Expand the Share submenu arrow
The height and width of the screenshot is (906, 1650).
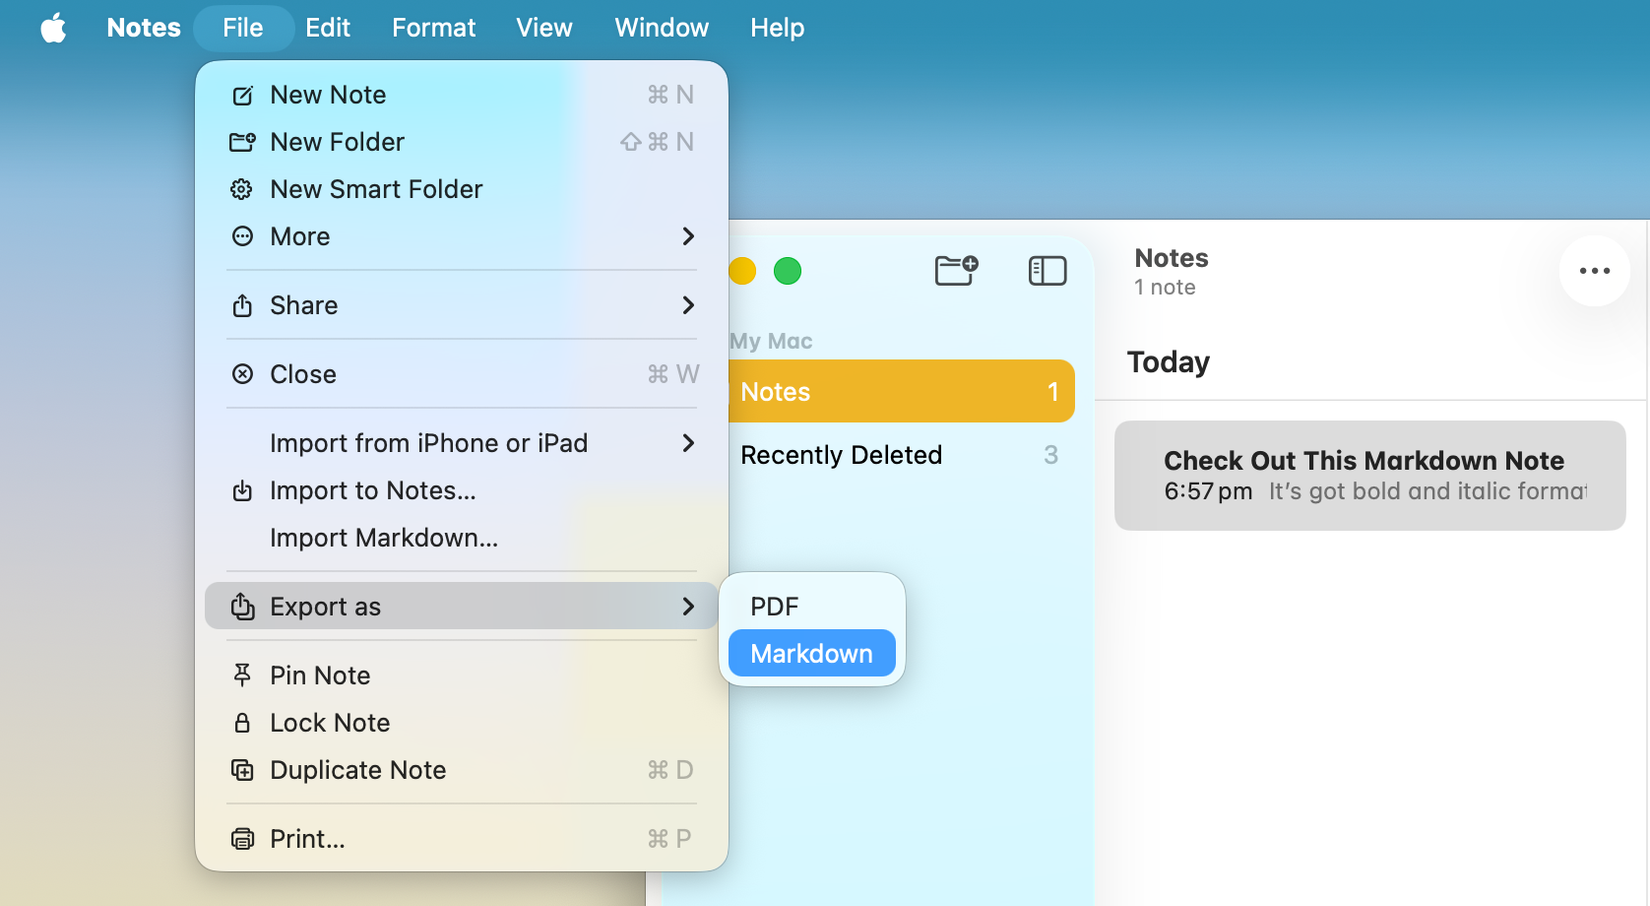(688, 305)
